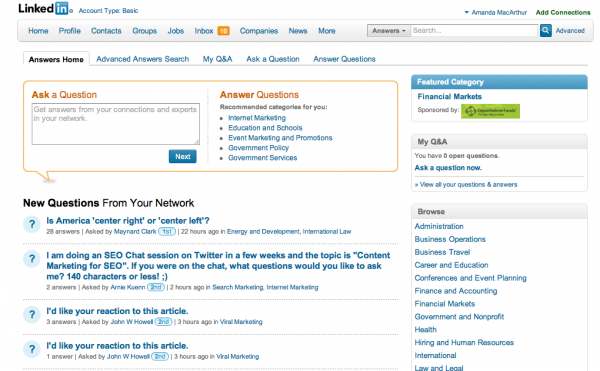
Task: Click the question mark icon beside 'center right' question
Action: click(32, 224)
